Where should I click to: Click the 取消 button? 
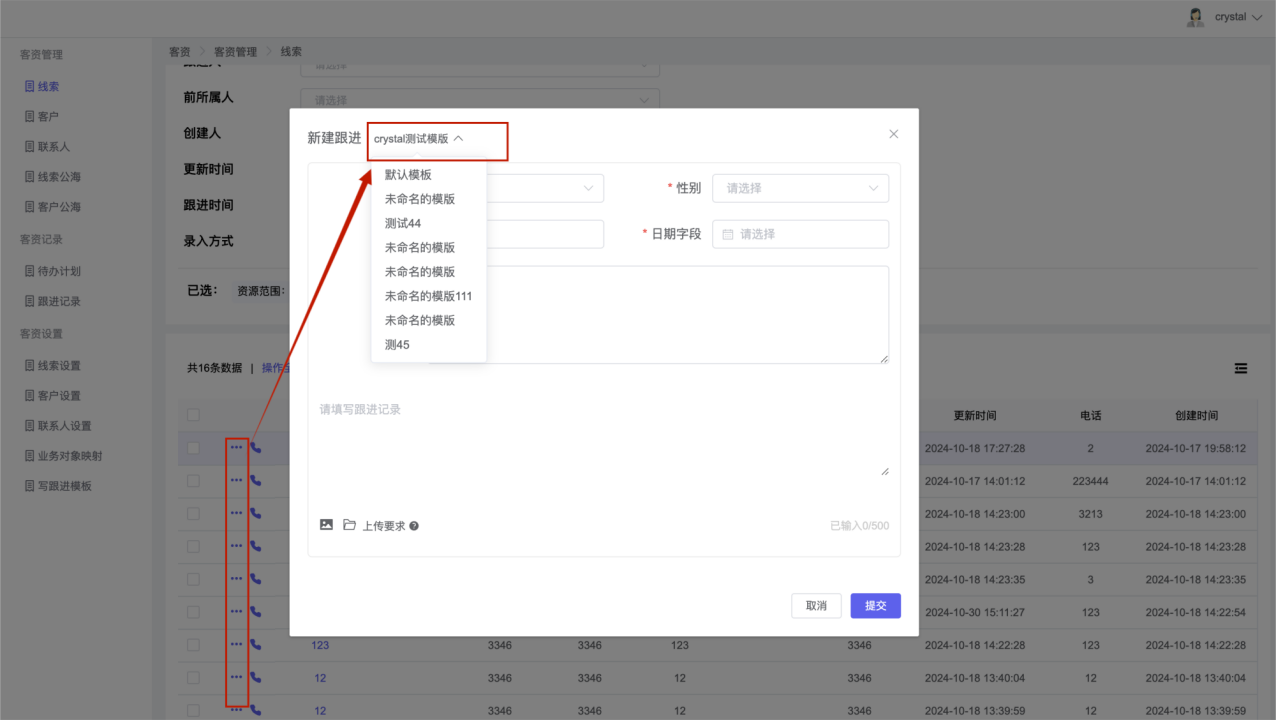[816, 605]
